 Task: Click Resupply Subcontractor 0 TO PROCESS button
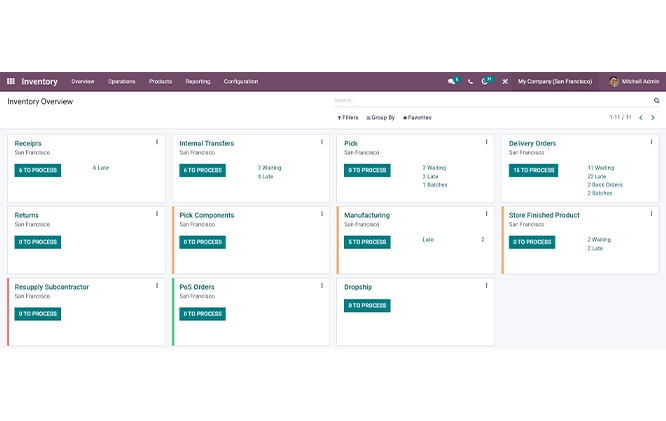[x=38, y=314]
